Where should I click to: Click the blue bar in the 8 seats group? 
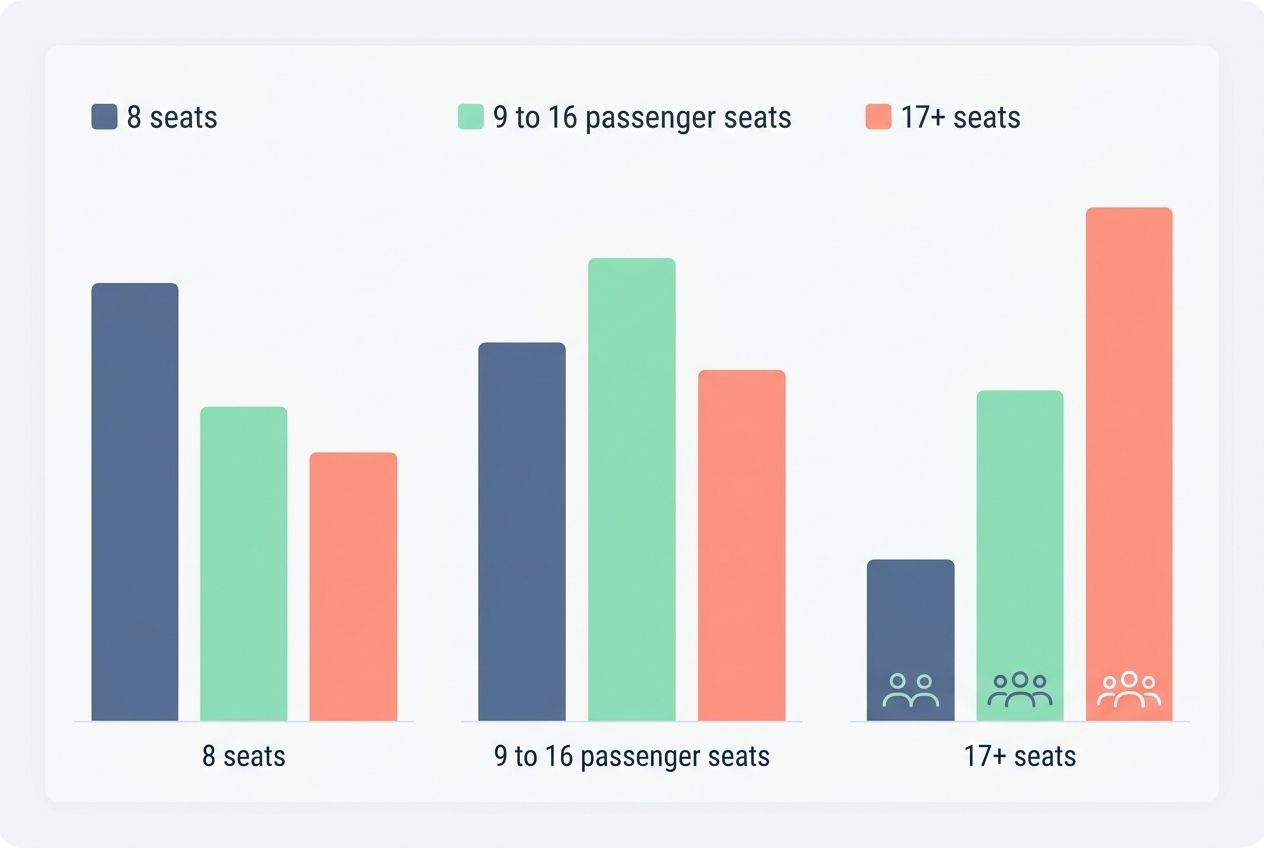(135, 502)
